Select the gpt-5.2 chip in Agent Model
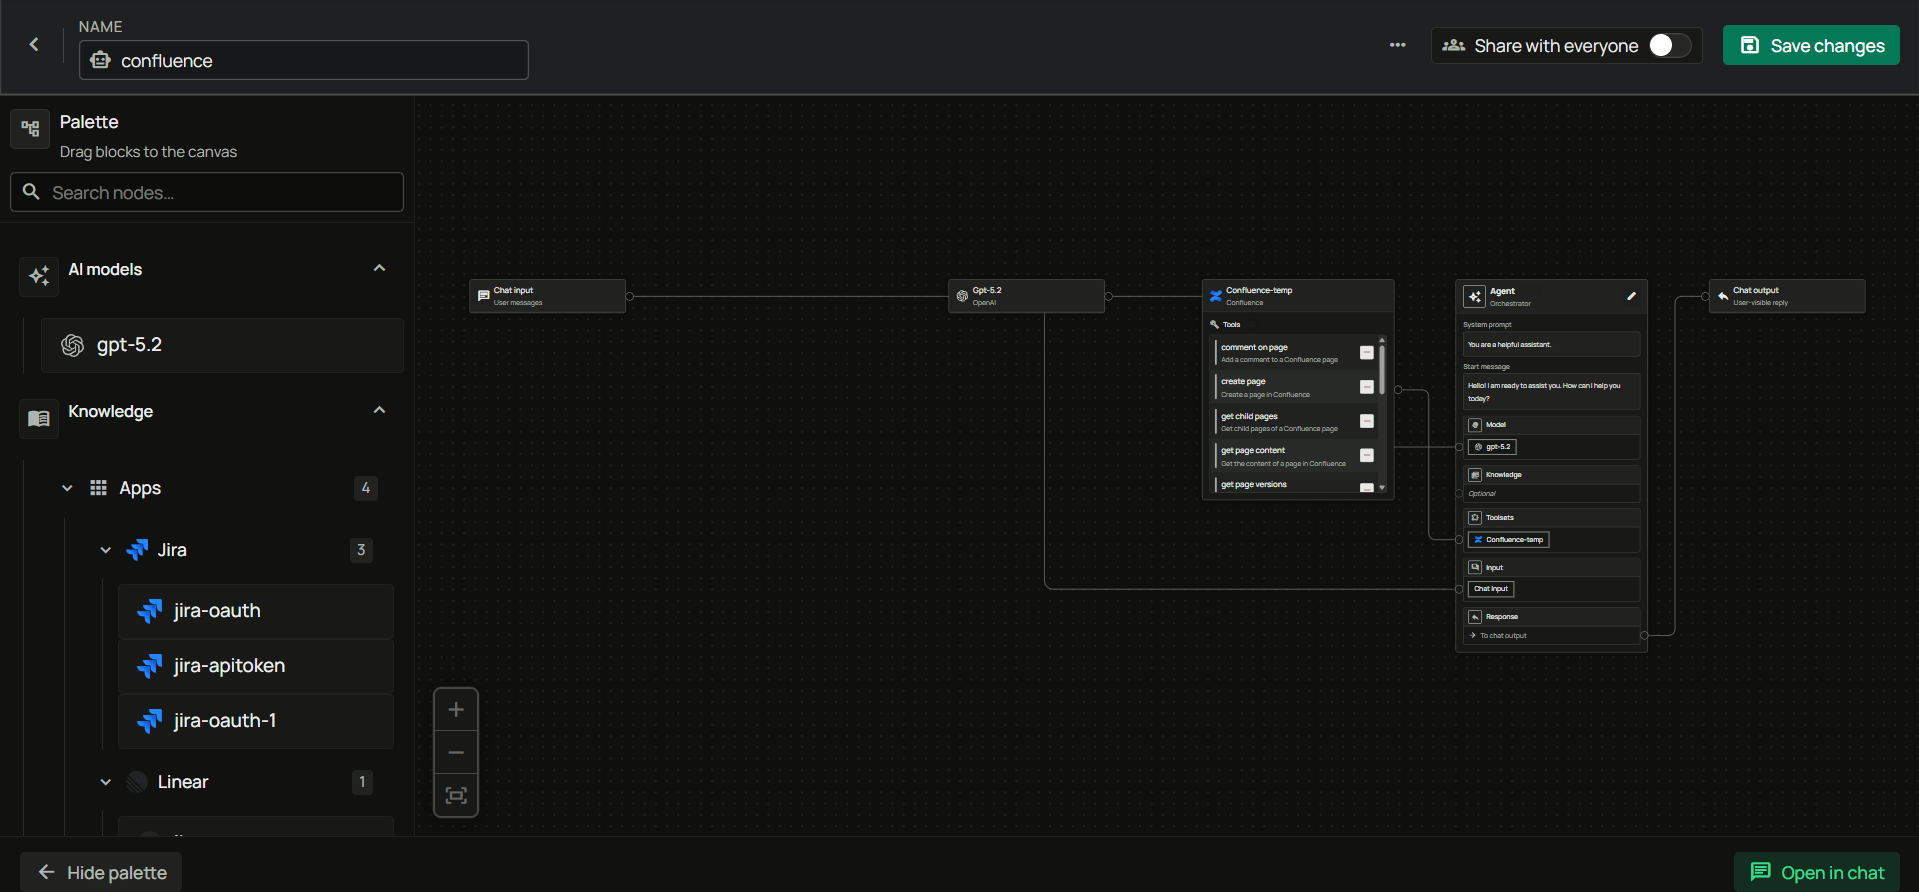Viewport: 1919px width, 892px height. (1492, 447)
